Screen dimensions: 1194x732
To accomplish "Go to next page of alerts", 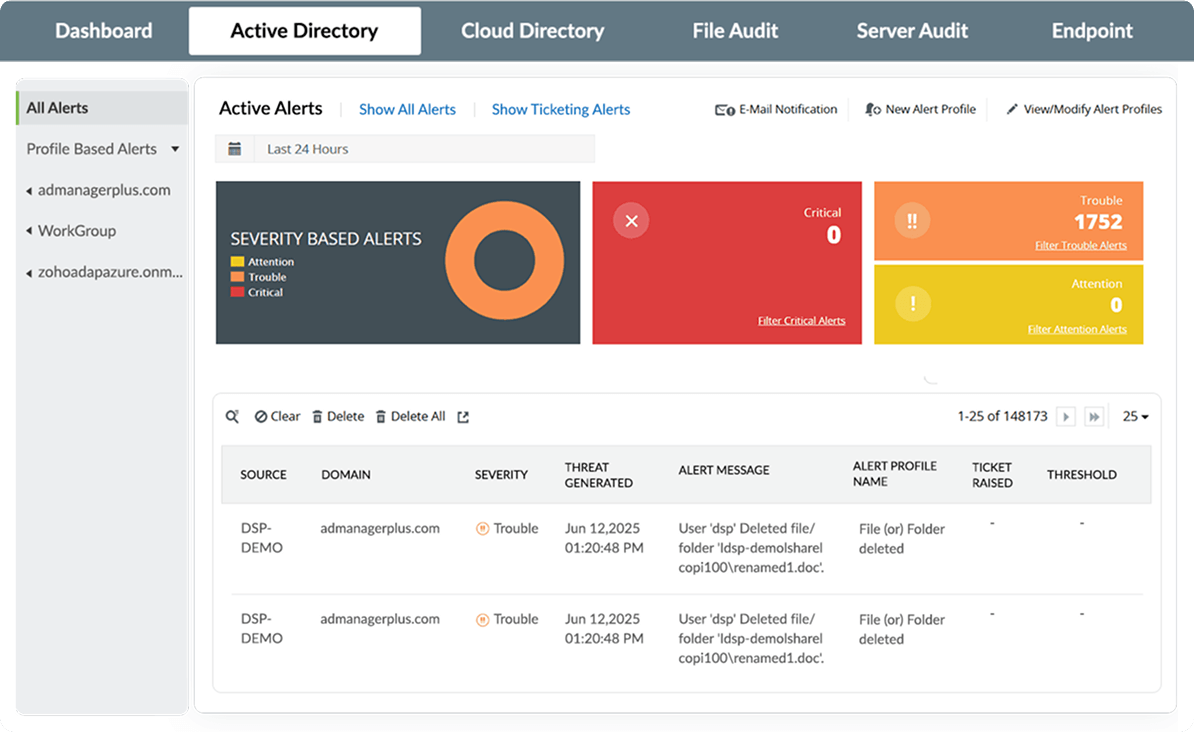I will (1066, 417).
